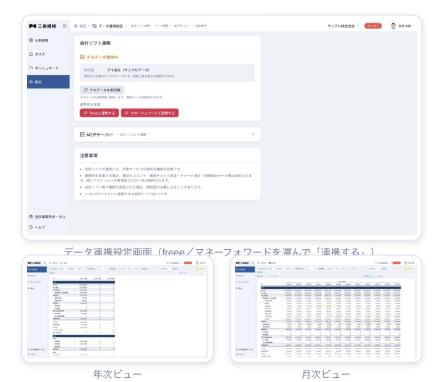Open ダッシュボード in the left sidebar

[48, 68]
